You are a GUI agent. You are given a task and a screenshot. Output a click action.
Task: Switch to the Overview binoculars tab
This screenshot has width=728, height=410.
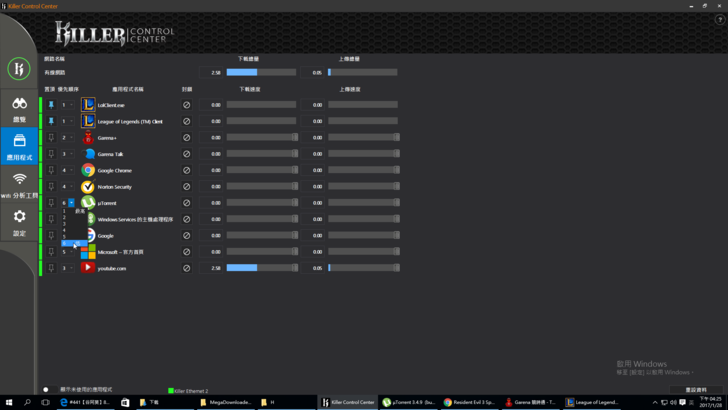click(19, 109)
